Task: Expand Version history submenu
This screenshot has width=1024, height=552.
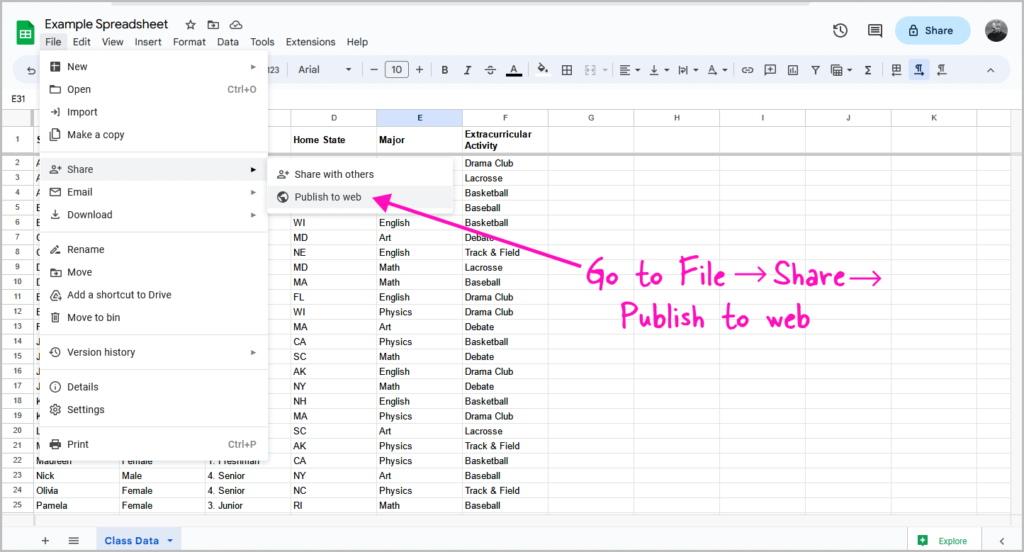Action: [x=153, y=352]
